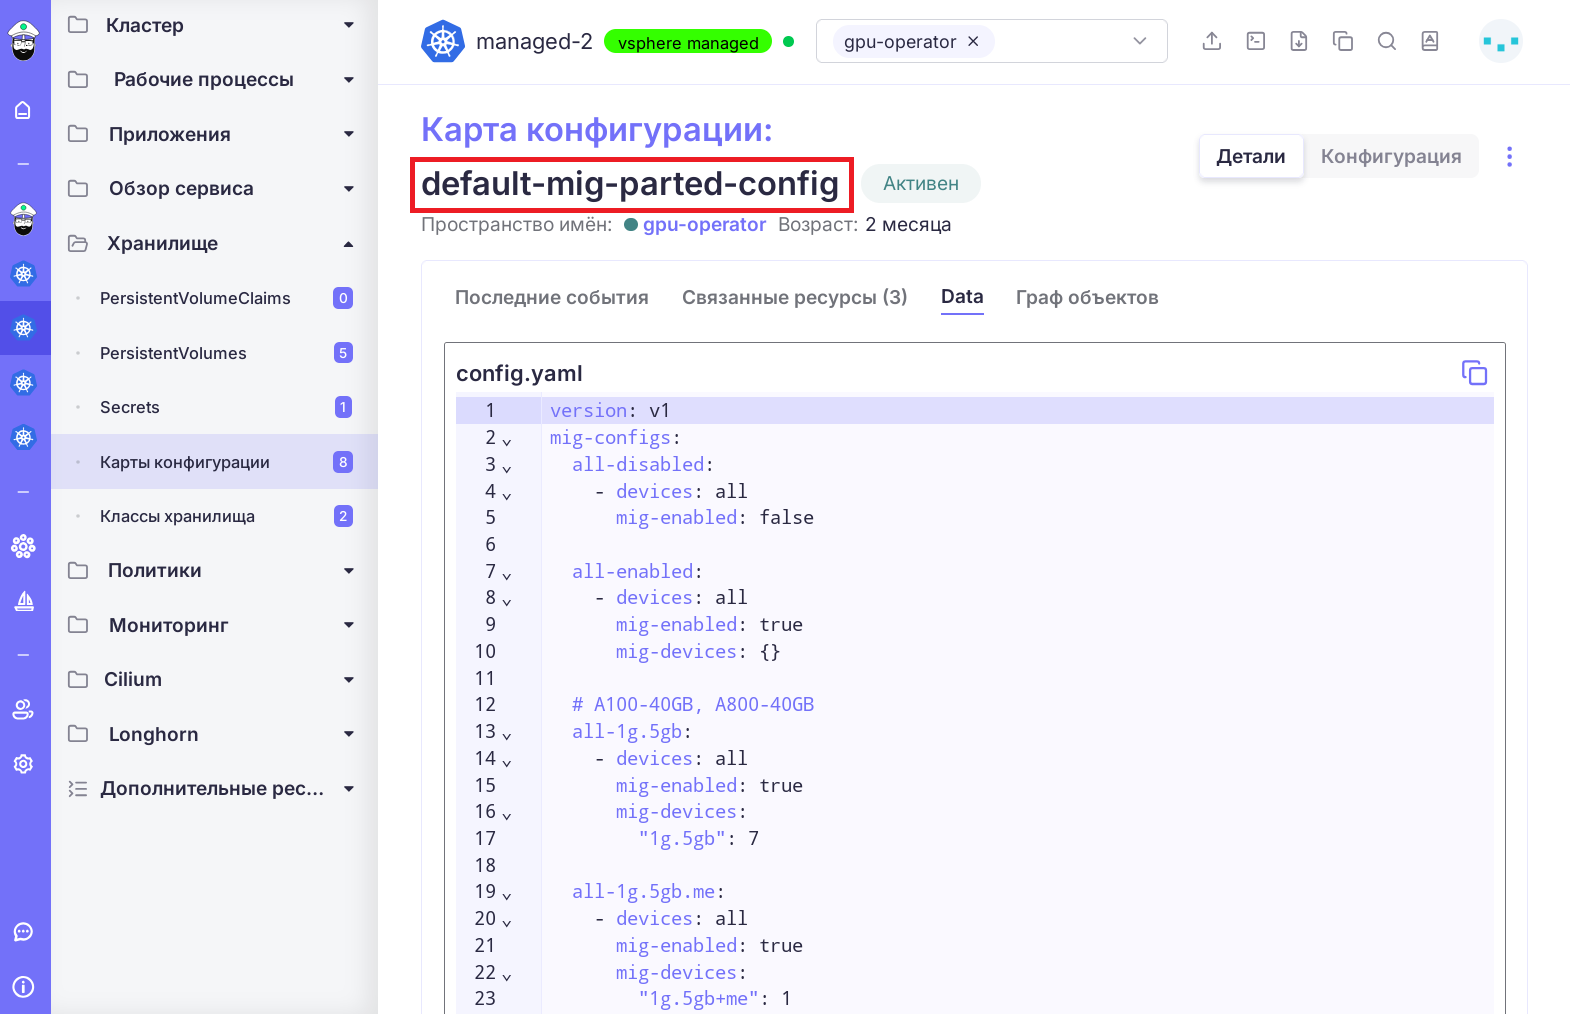
Task: Click the info circle icon
Action: point(23,987)
